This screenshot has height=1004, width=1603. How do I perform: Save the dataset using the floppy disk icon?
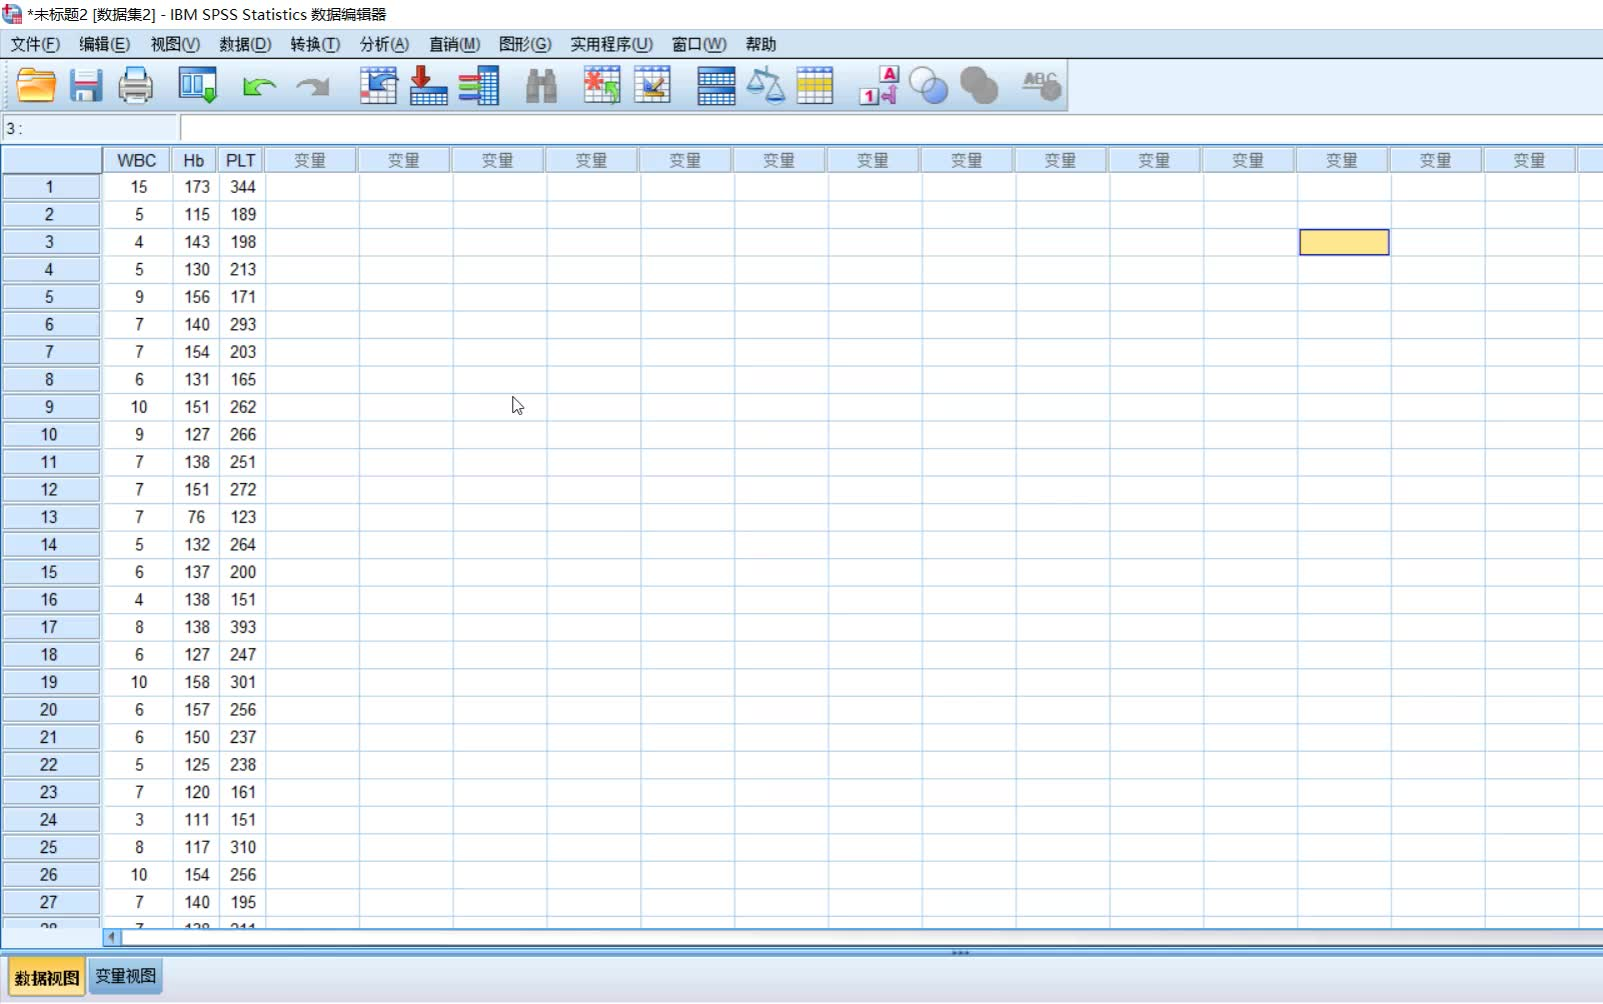coord(86,86)
